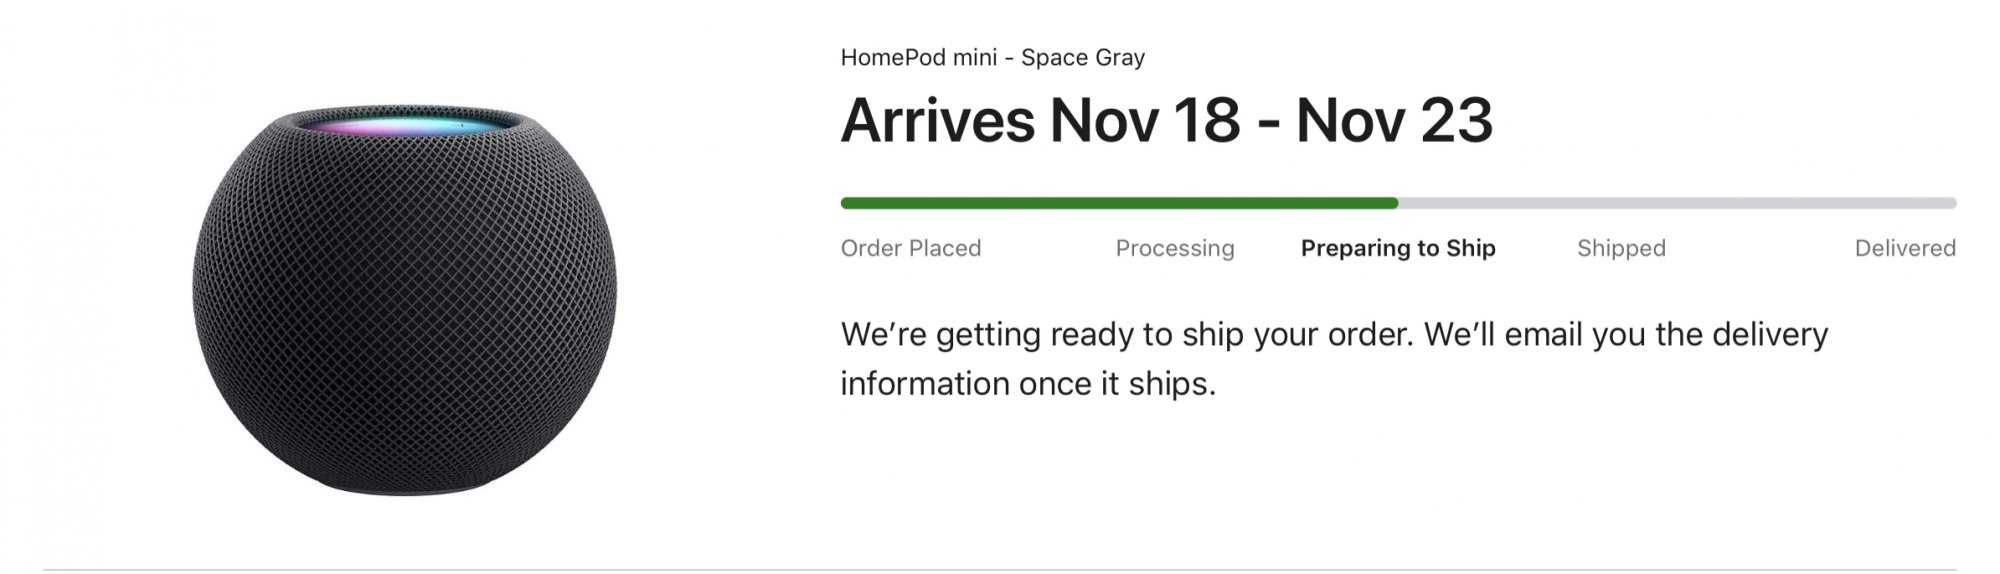Select the "Delivered" step label
The image size is (2000, 574).
click(x=1905, y=248)
